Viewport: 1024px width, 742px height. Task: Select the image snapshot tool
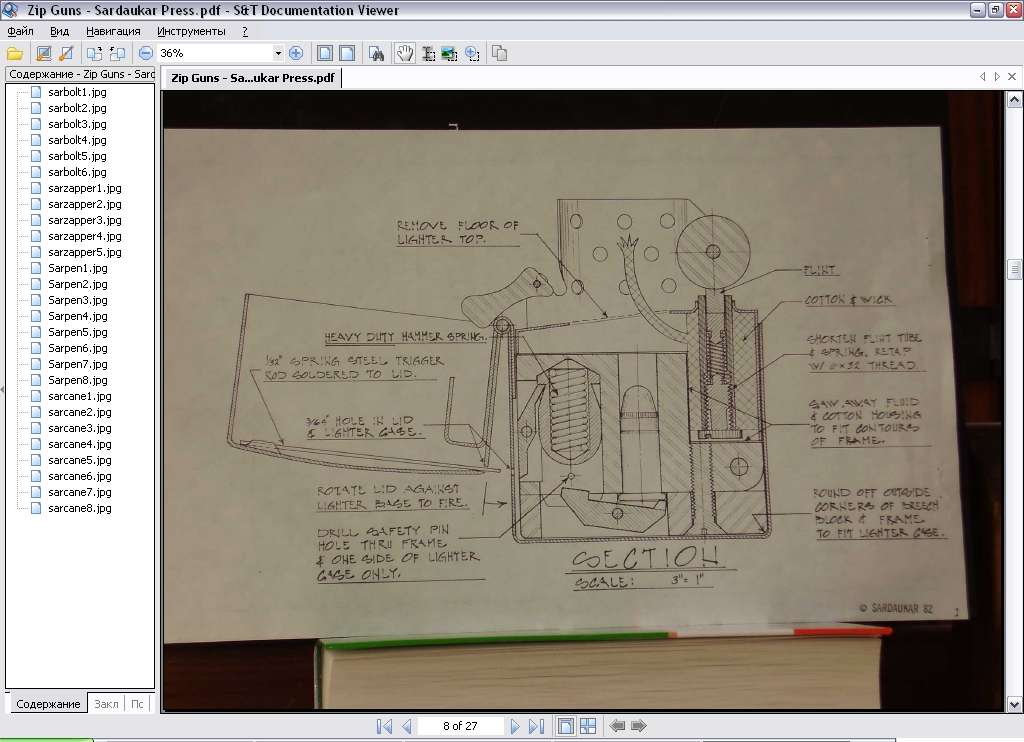tap(449, 54)
